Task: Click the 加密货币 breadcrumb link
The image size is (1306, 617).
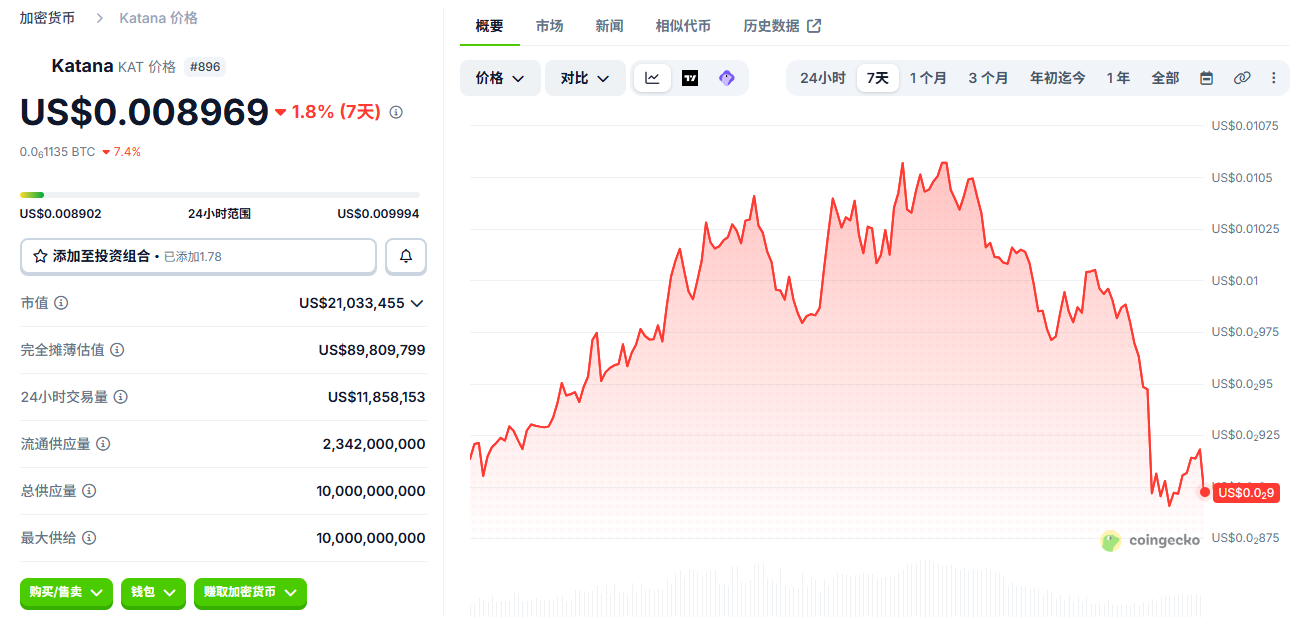Action: click(x=47, y=18)
